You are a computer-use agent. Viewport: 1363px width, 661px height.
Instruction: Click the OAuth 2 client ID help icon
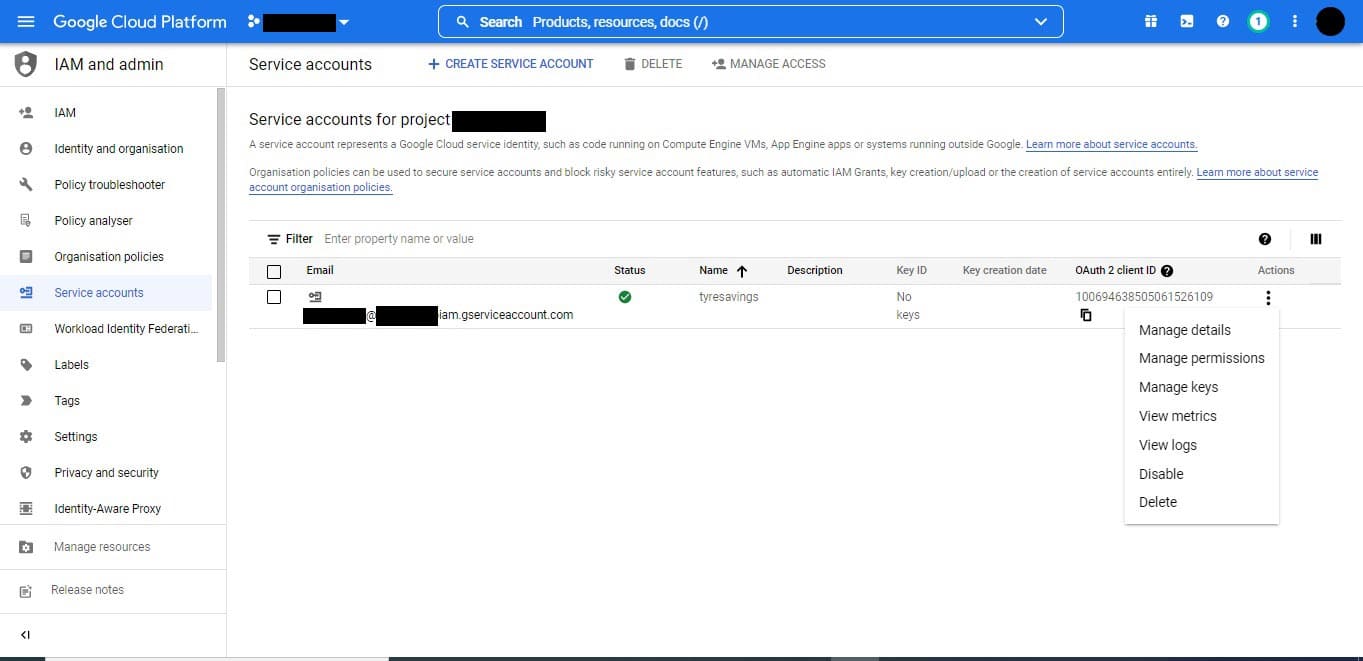(1167, 271)
